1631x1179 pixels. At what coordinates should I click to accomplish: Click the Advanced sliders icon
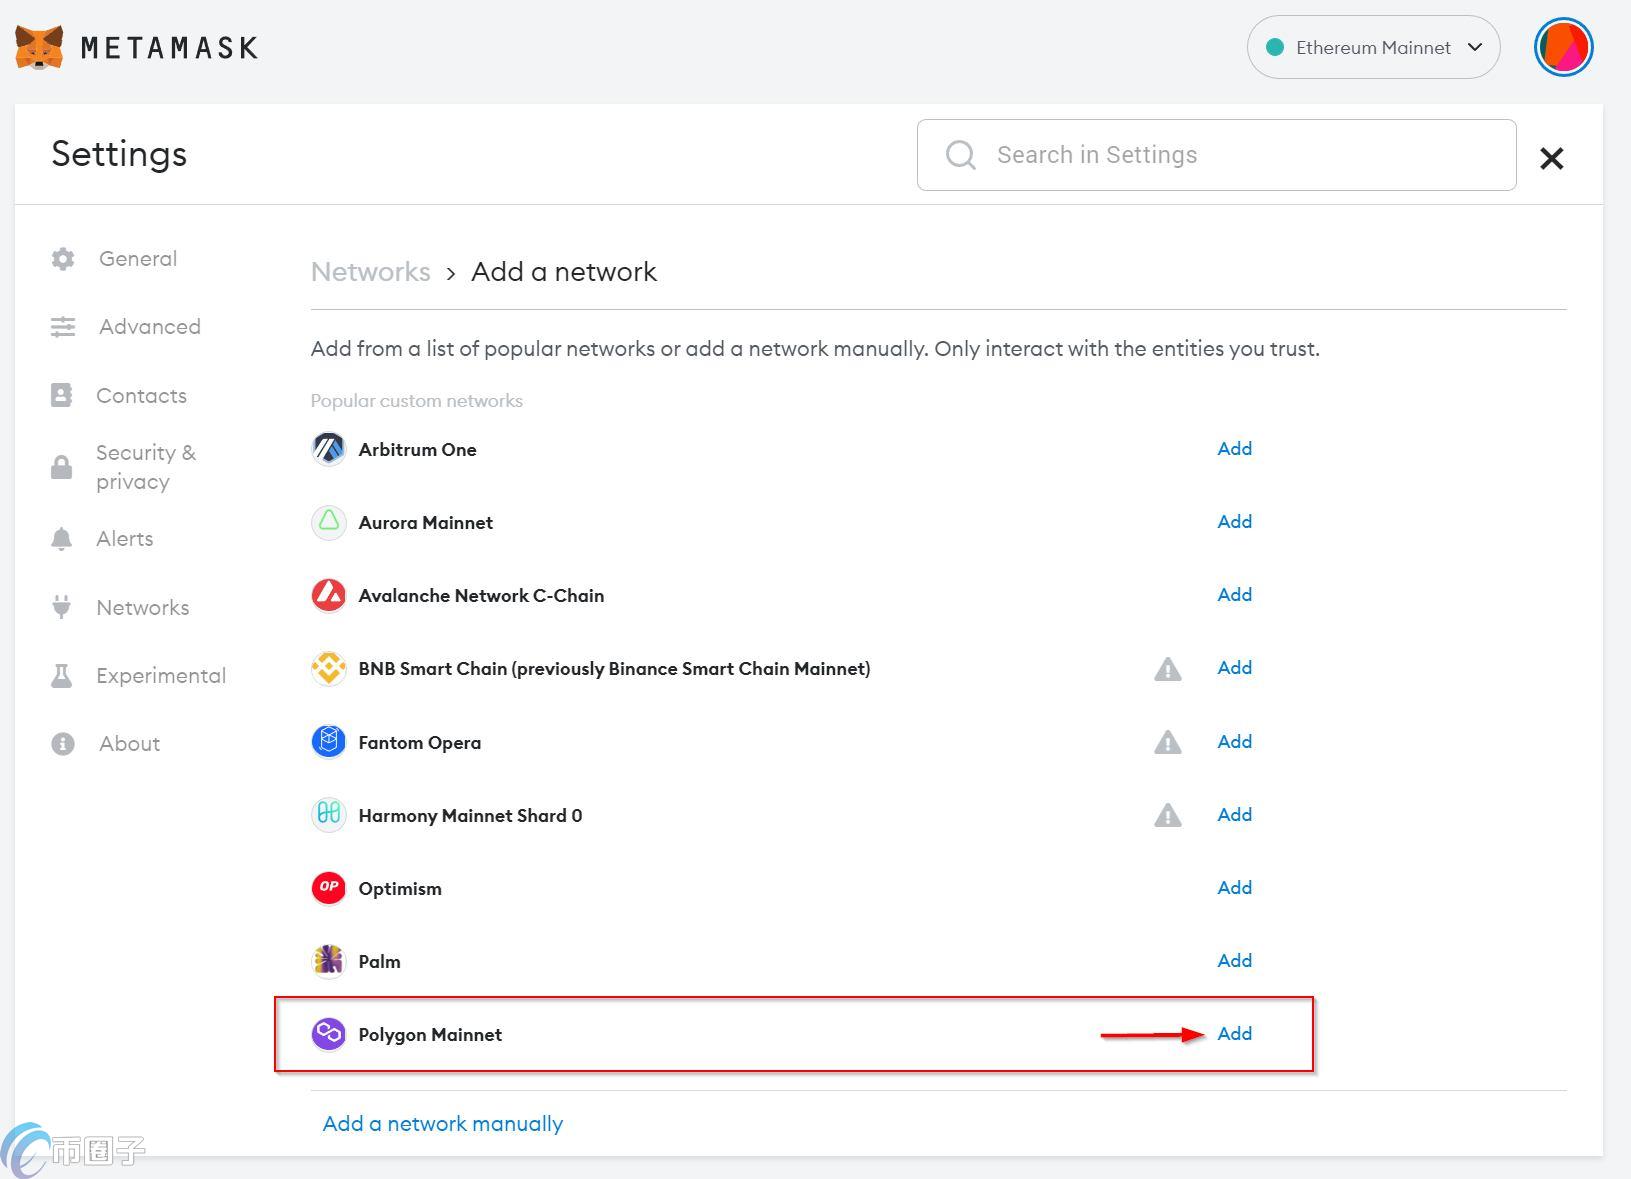63,327
